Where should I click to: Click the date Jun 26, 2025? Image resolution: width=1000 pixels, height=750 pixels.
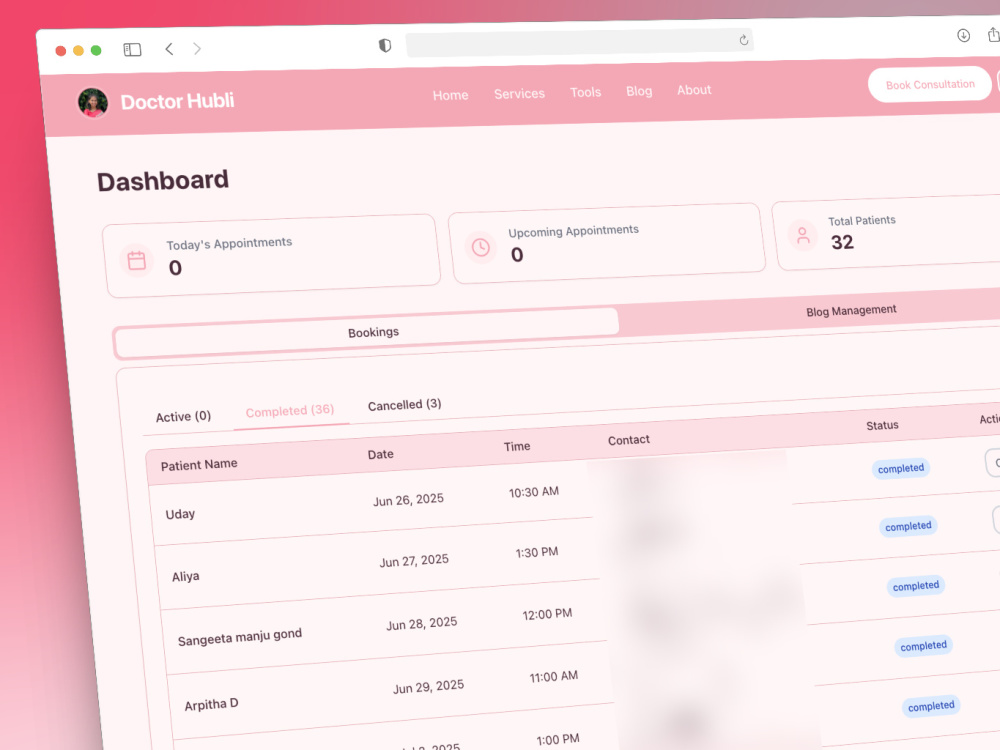[408, 499]
